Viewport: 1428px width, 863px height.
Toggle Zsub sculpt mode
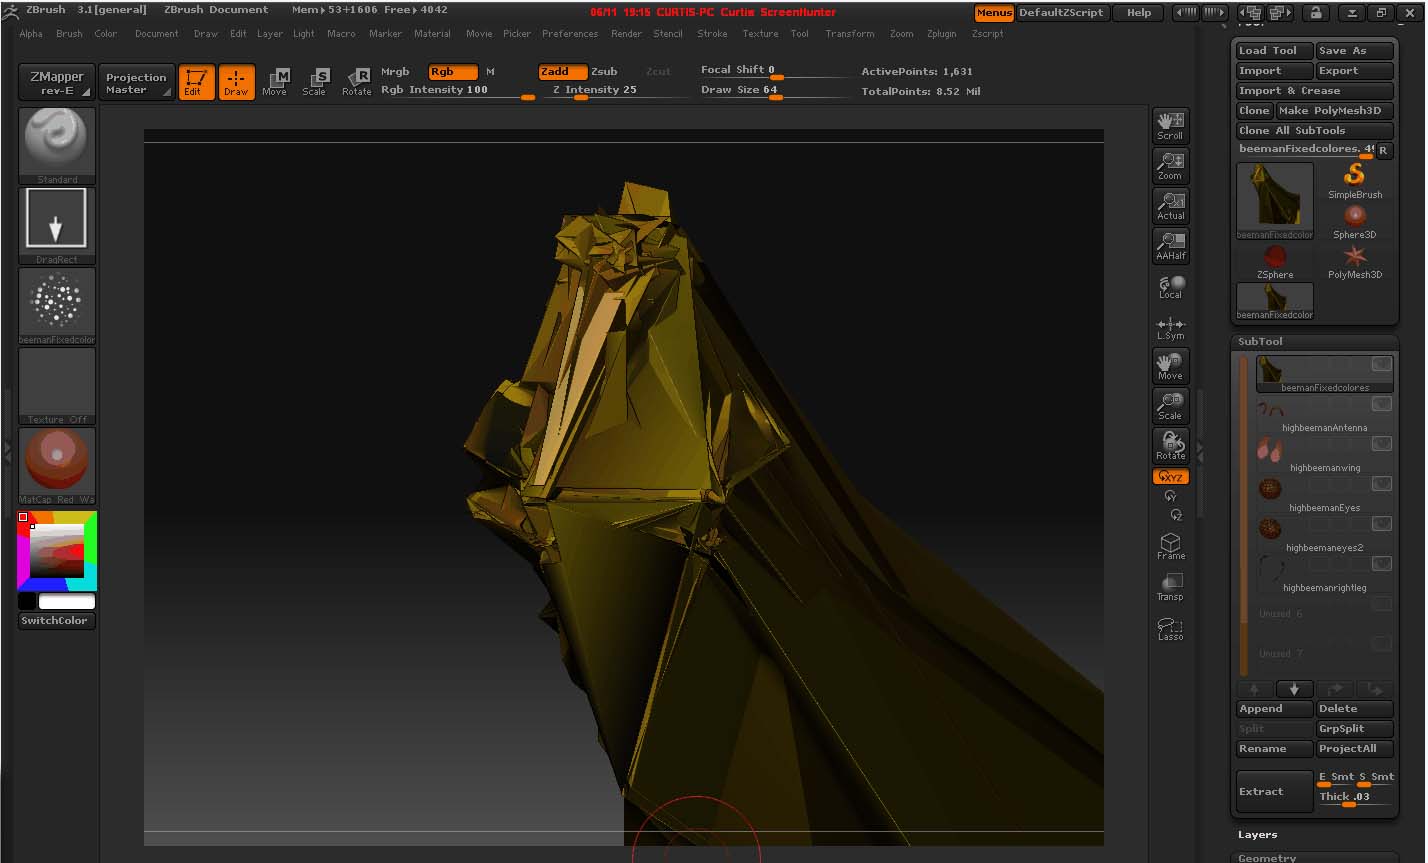click(604, 72)
